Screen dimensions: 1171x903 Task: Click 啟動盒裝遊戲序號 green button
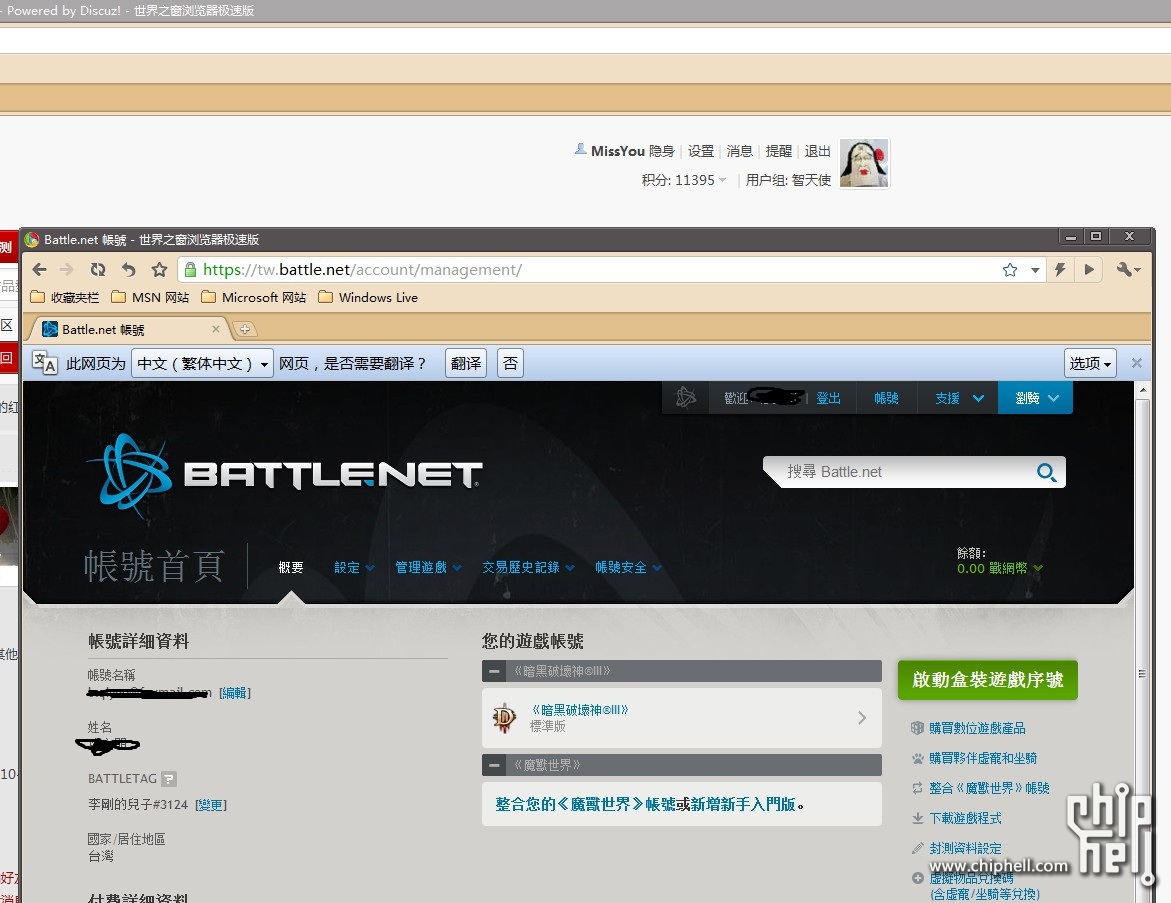point(987,680)
